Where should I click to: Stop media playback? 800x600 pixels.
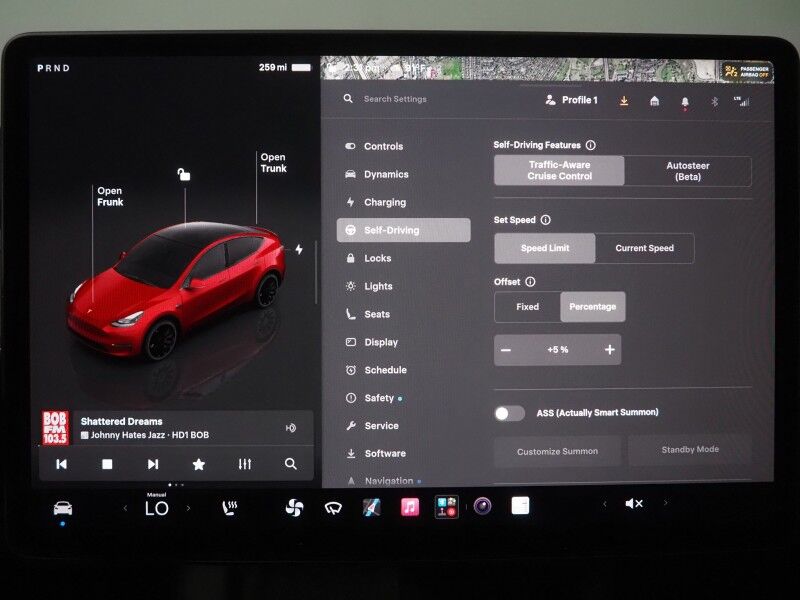coord(107,464)
